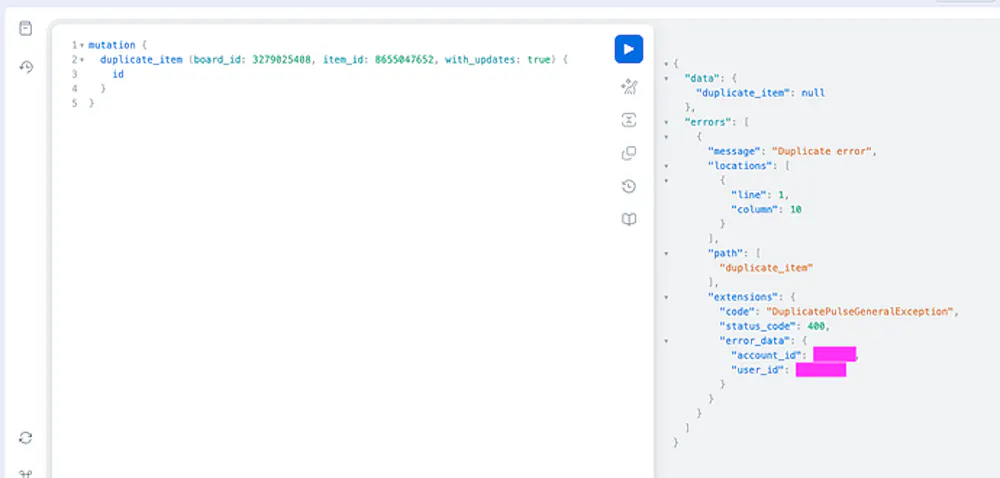Click the "account_id" key in error_data

coord(769,356)
